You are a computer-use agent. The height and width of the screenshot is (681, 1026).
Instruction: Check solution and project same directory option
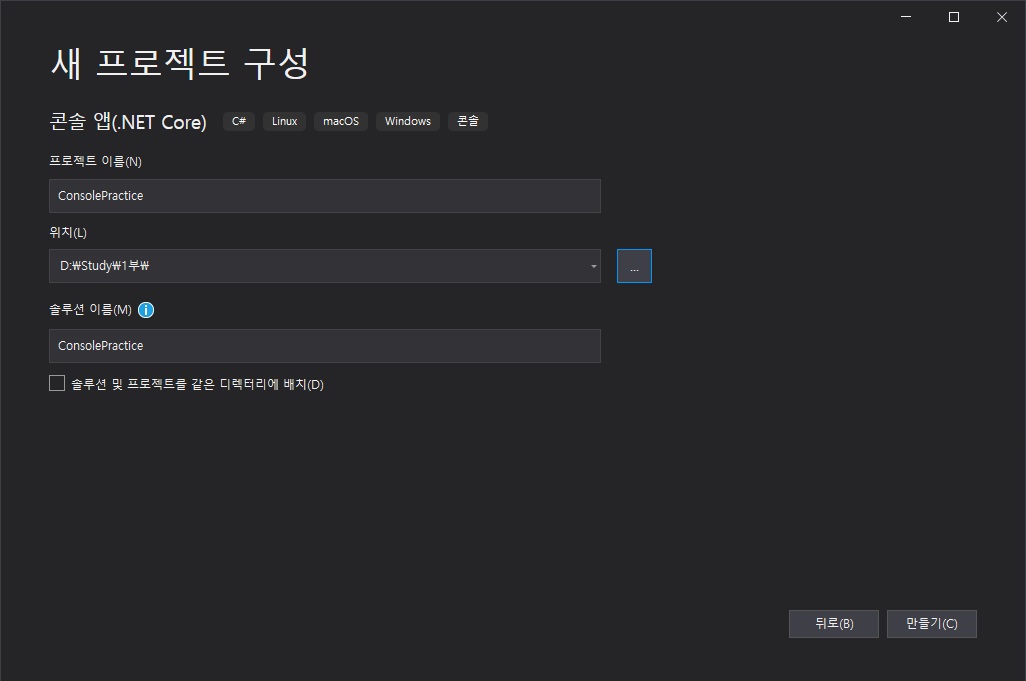pyautogui.click(x=57, y=383)
